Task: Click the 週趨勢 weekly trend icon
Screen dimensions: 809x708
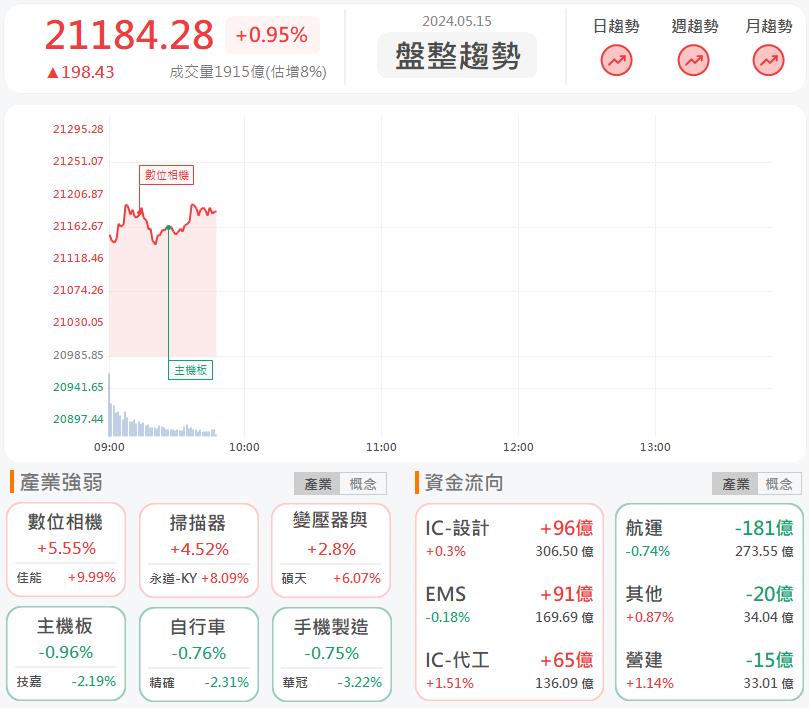Action: [x=693, y=60]
